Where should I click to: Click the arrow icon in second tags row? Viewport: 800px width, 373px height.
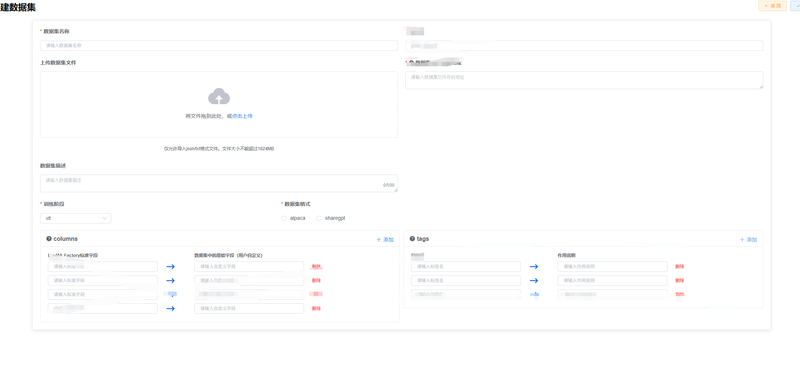[534, 281]
